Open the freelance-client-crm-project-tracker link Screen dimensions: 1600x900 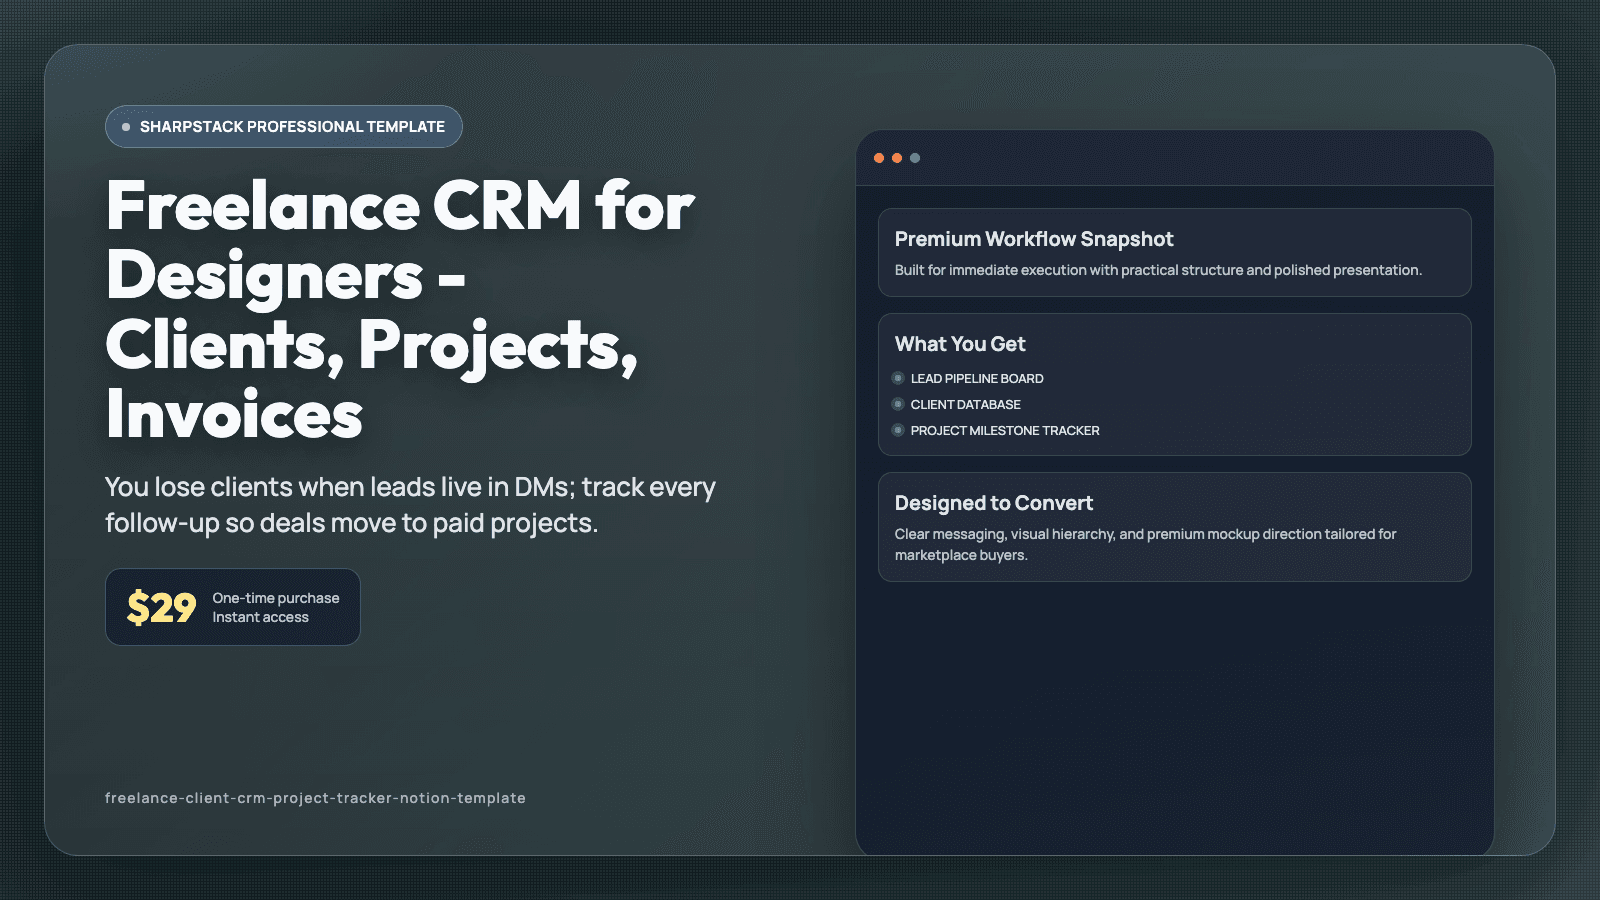point(315,798)
